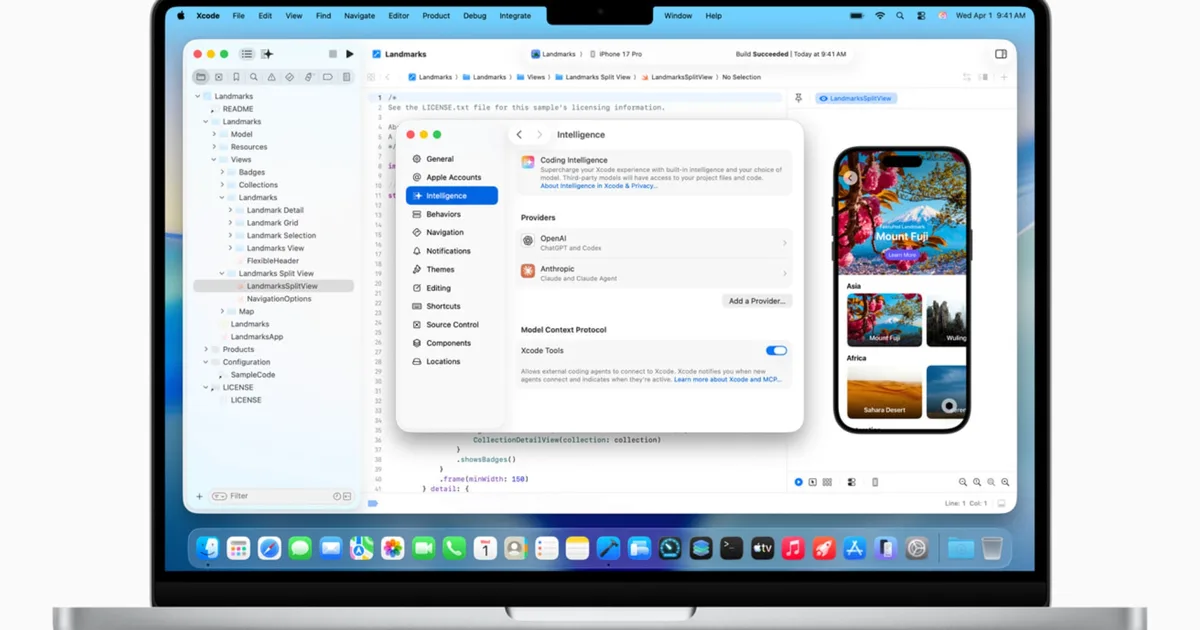Open the Product menu in the menu bar

coord(436,15)
